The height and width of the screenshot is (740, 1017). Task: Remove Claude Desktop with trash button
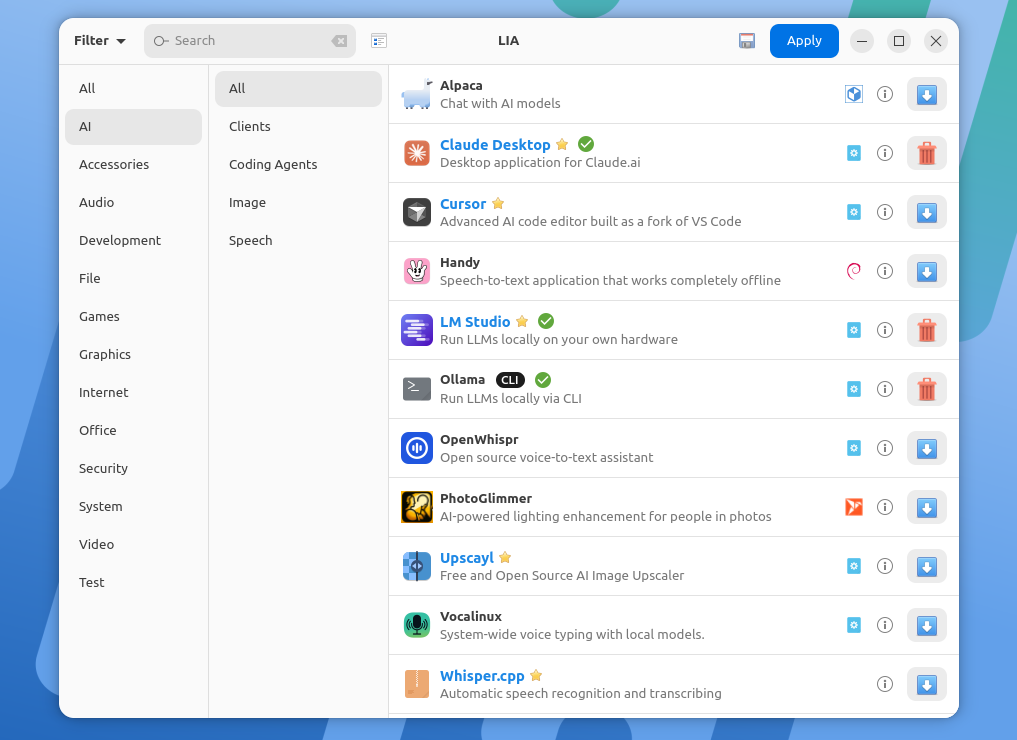[x=927, y=153]
